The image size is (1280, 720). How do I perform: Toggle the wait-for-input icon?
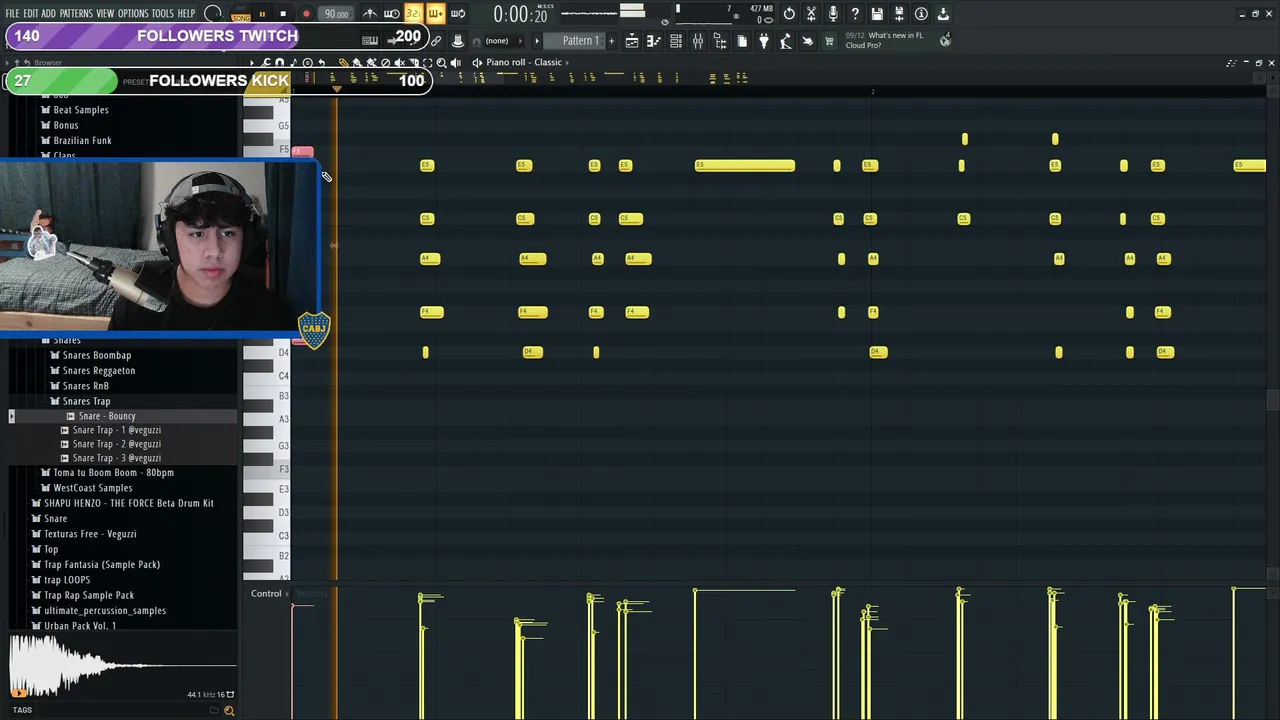pyautogui.click(x=392, y=14)
